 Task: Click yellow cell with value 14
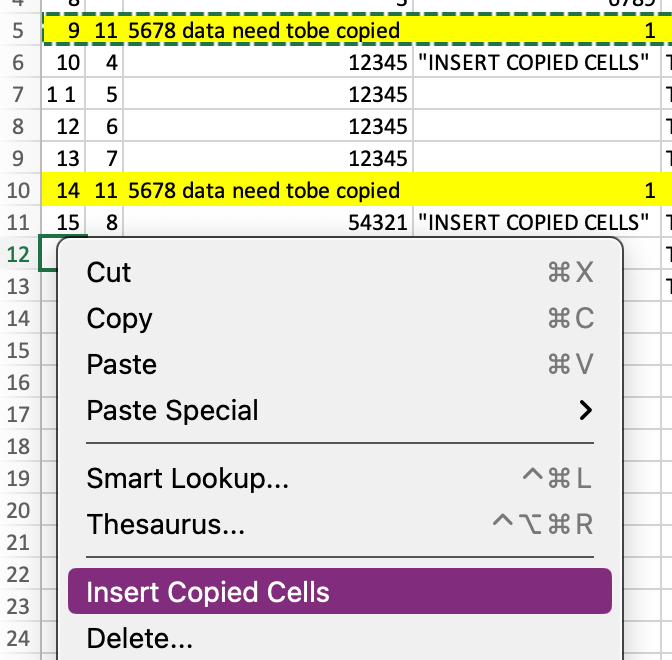coord(66,190)
